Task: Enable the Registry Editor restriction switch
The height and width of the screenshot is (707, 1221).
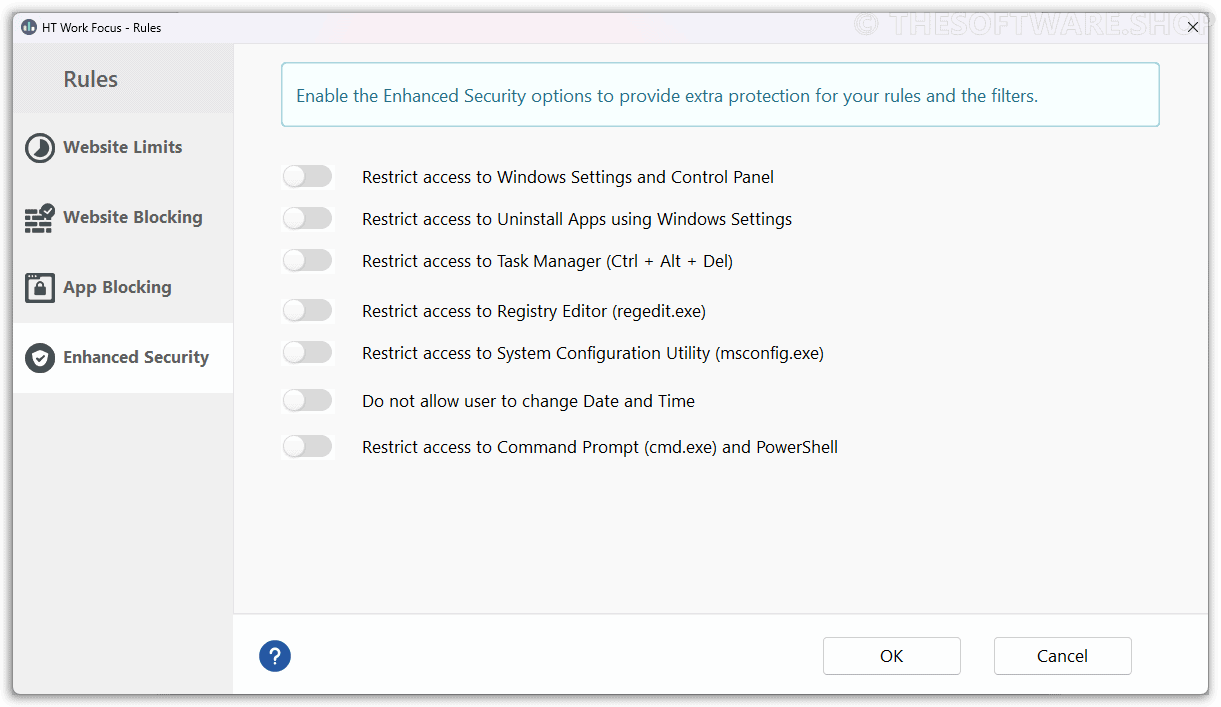Action: coord(307,311)
